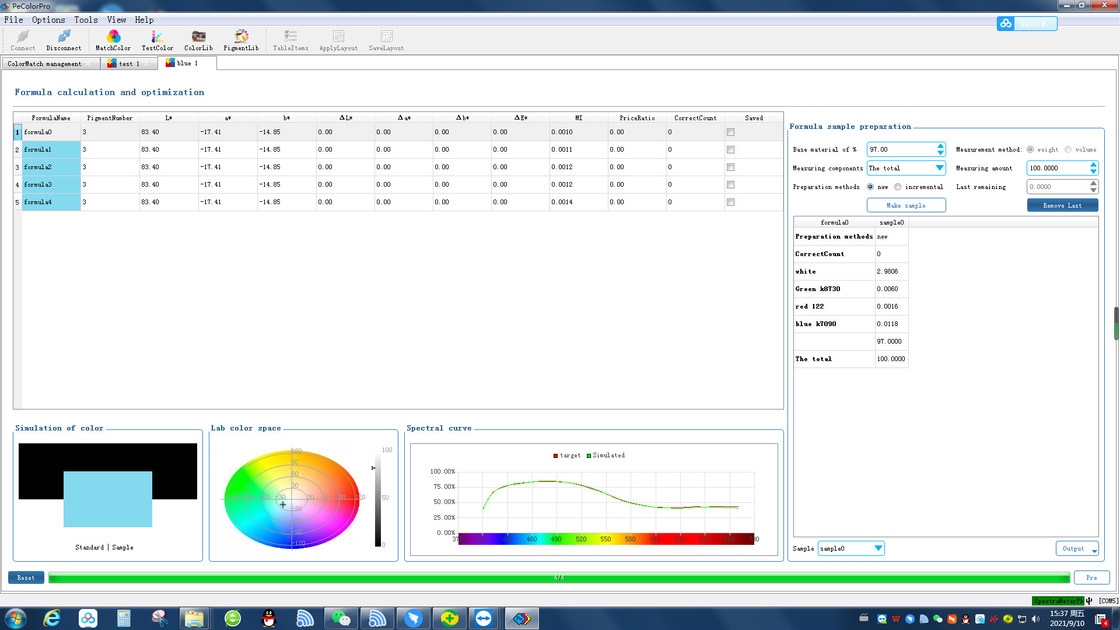Click the Pre button

pos(1091,577)
